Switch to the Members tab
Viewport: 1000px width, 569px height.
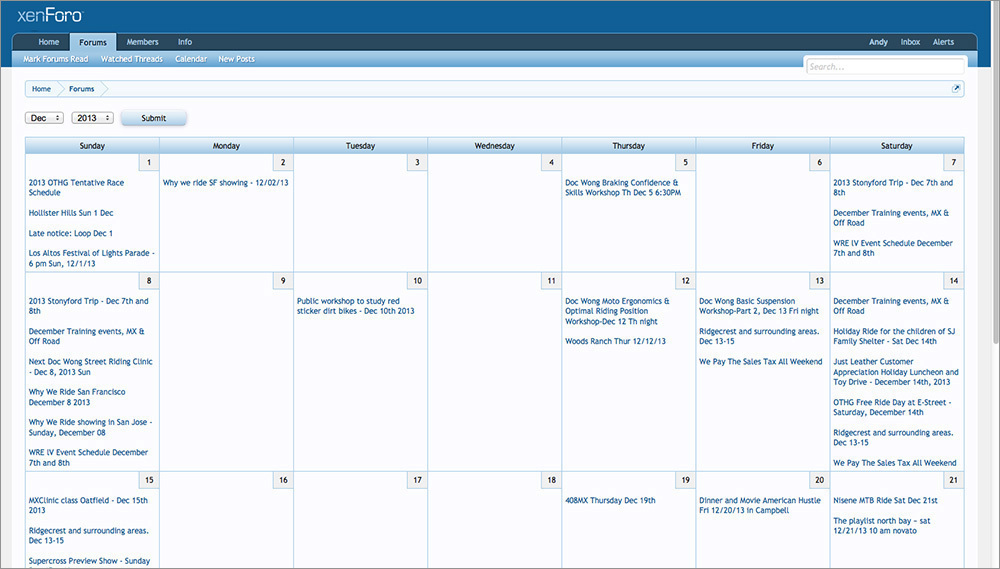click(142, 42)
